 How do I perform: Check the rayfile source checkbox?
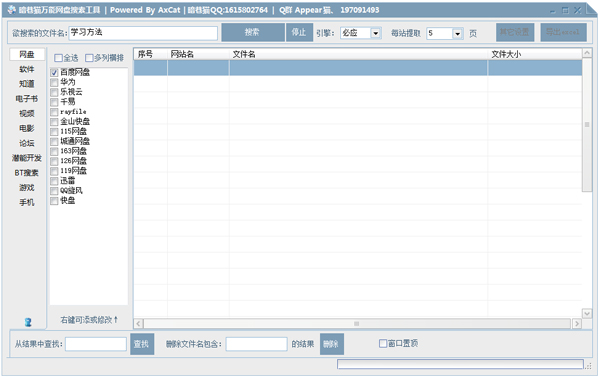54,112
